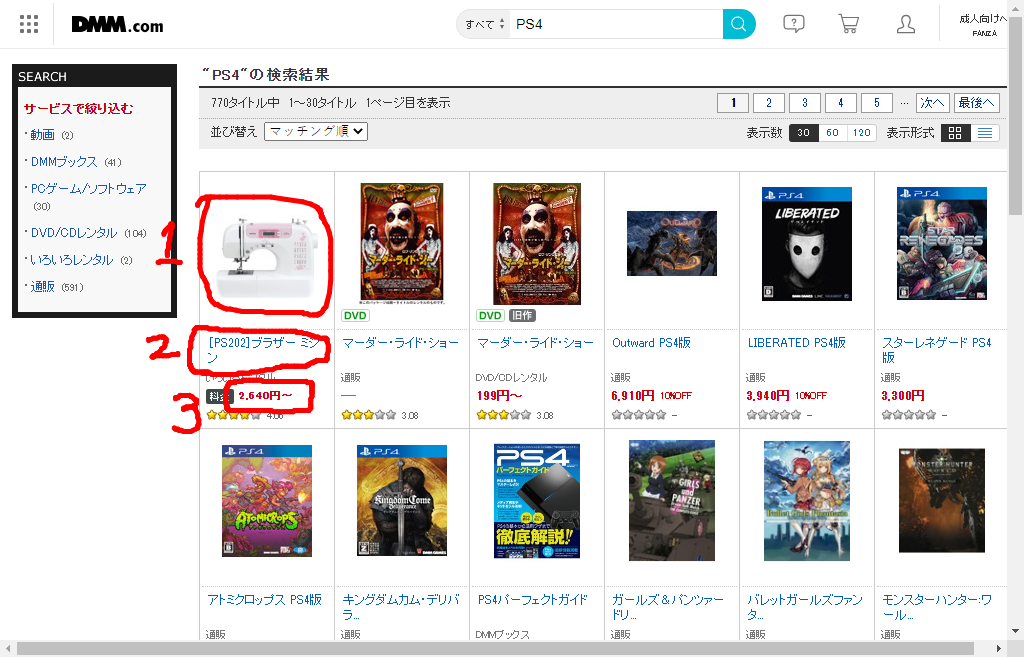Click the 3,940円 price of LIBERATED

(x=768, y=396)
